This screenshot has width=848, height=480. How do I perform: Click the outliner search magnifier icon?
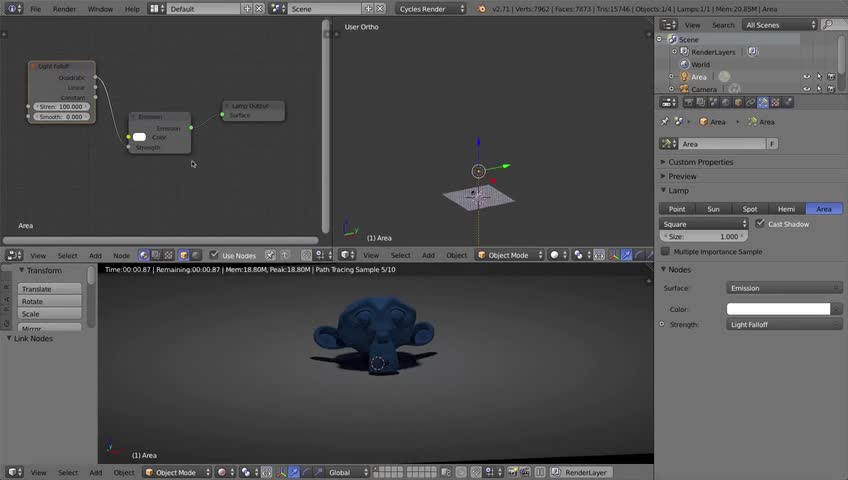[x=827, y=25]
